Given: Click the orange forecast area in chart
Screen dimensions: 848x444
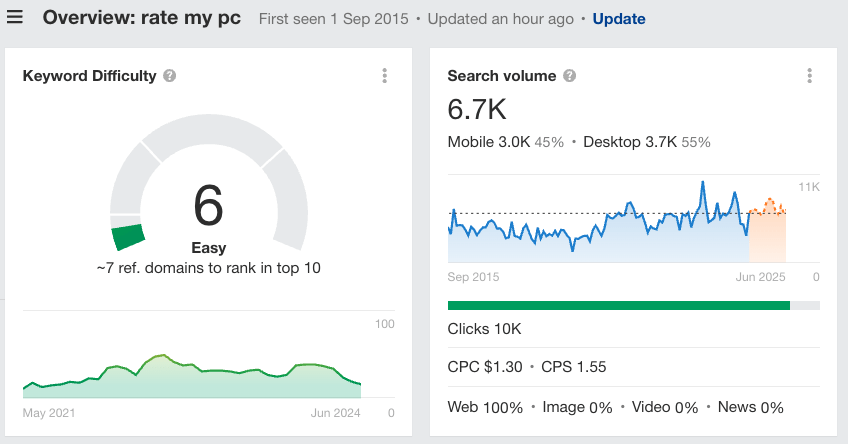Looking at the screenshot, I should (x=767, y=236).
